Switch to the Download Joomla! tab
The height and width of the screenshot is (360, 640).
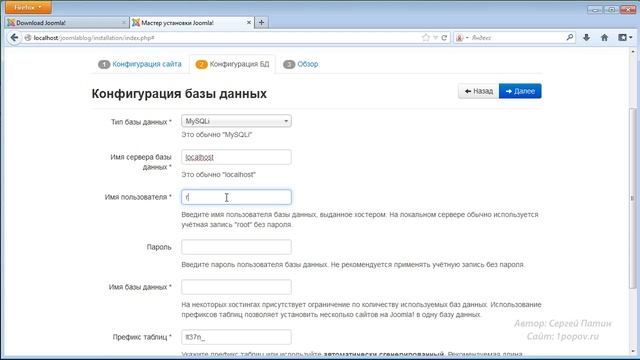pos(67,23)
